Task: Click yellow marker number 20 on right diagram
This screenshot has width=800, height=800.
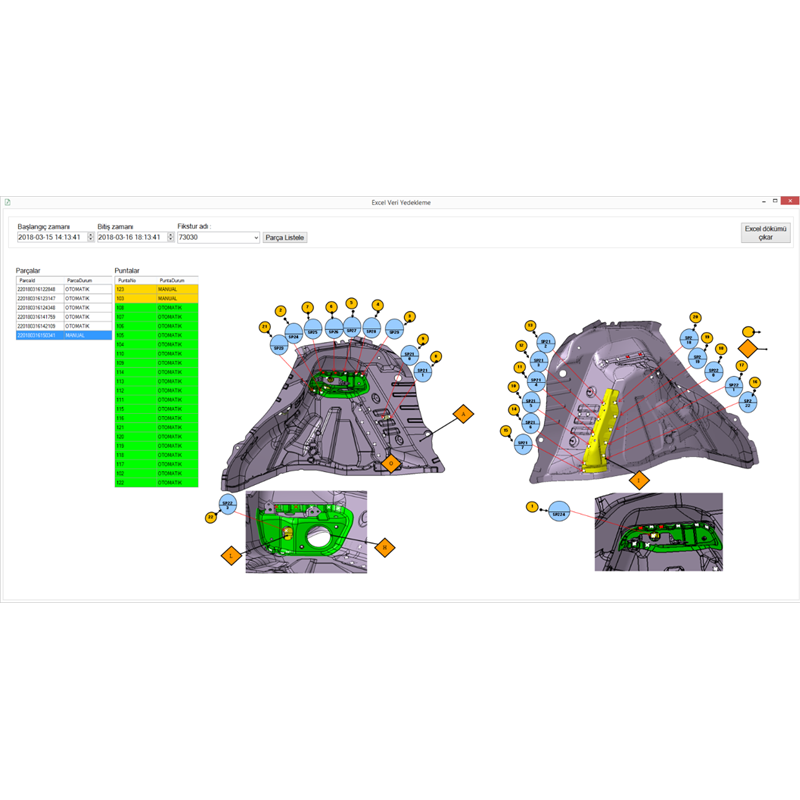Action: point(695,317)
